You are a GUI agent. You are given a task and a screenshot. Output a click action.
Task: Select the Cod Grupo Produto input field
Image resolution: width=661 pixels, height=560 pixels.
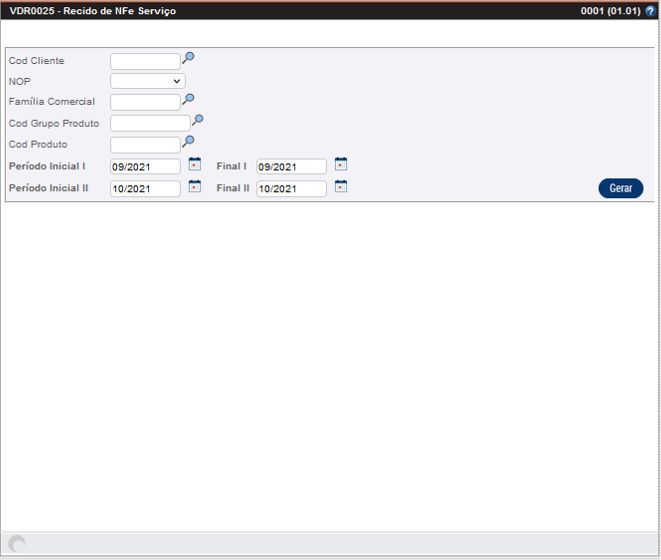[x=150, y=123]
